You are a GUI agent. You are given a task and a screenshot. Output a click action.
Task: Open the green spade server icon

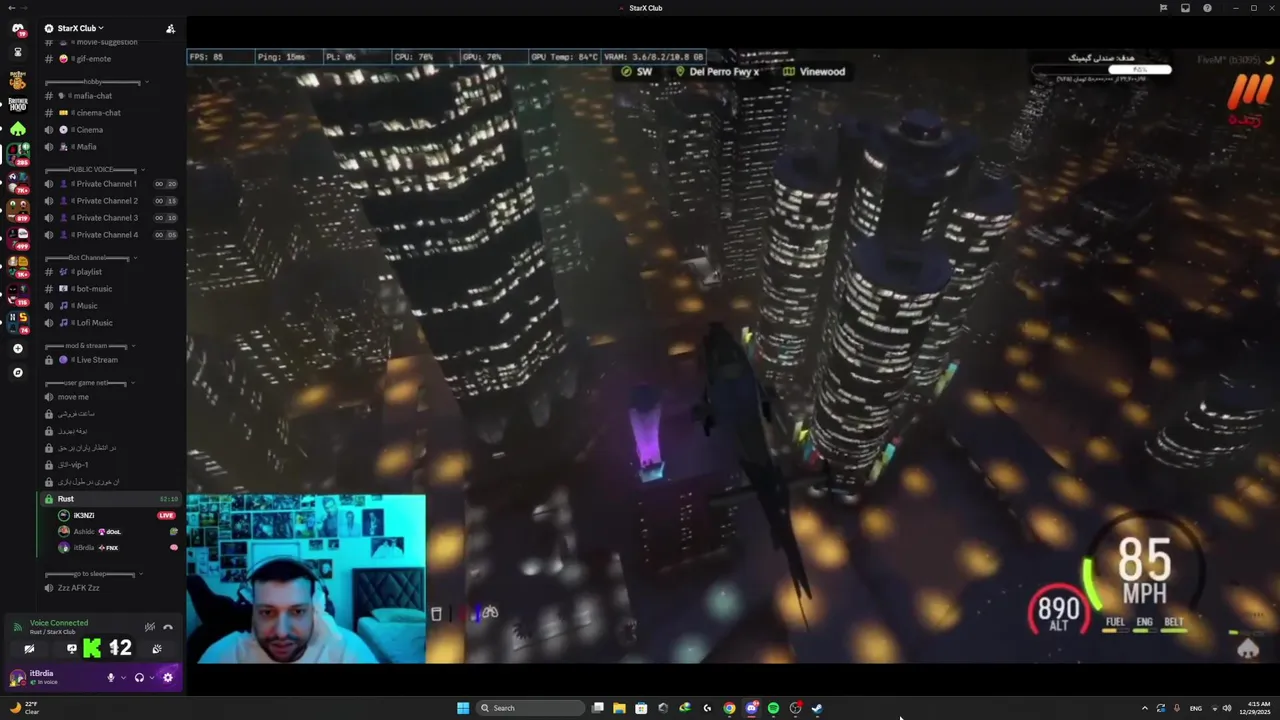pyautogui.click(x=17, y=129)
